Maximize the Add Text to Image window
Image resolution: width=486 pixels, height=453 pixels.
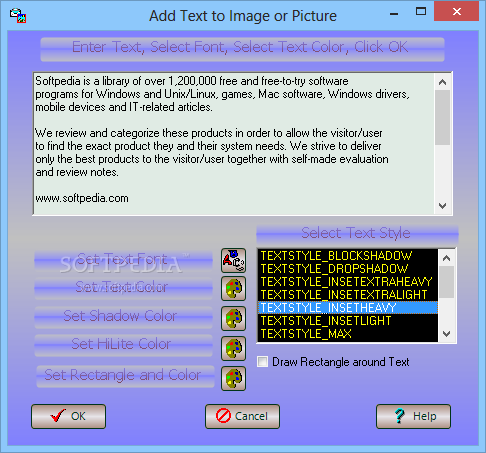coord(421,12)
